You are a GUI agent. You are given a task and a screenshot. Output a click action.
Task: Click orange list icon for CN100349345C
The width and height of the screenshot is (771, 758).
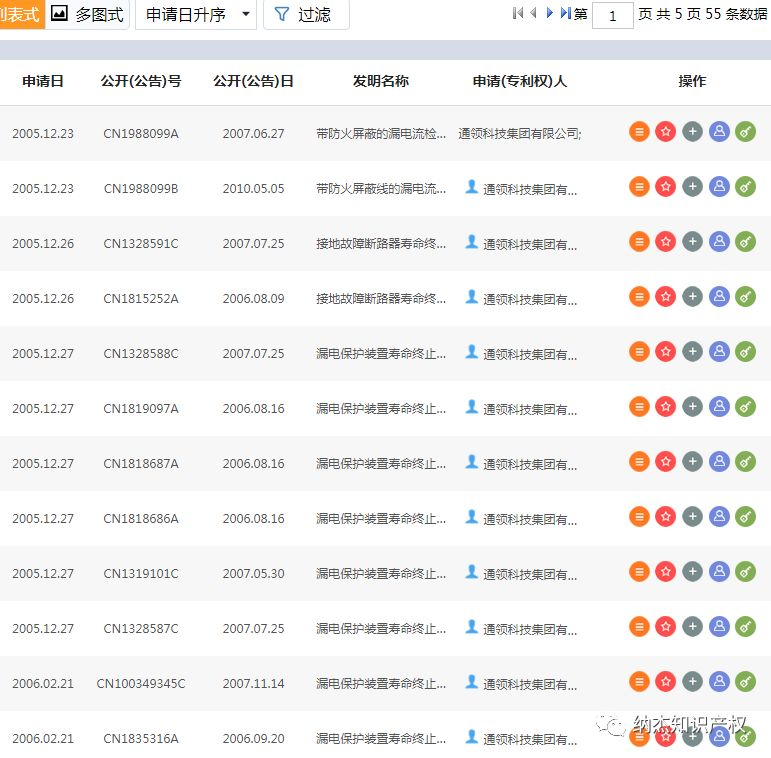tap(639, 682)
